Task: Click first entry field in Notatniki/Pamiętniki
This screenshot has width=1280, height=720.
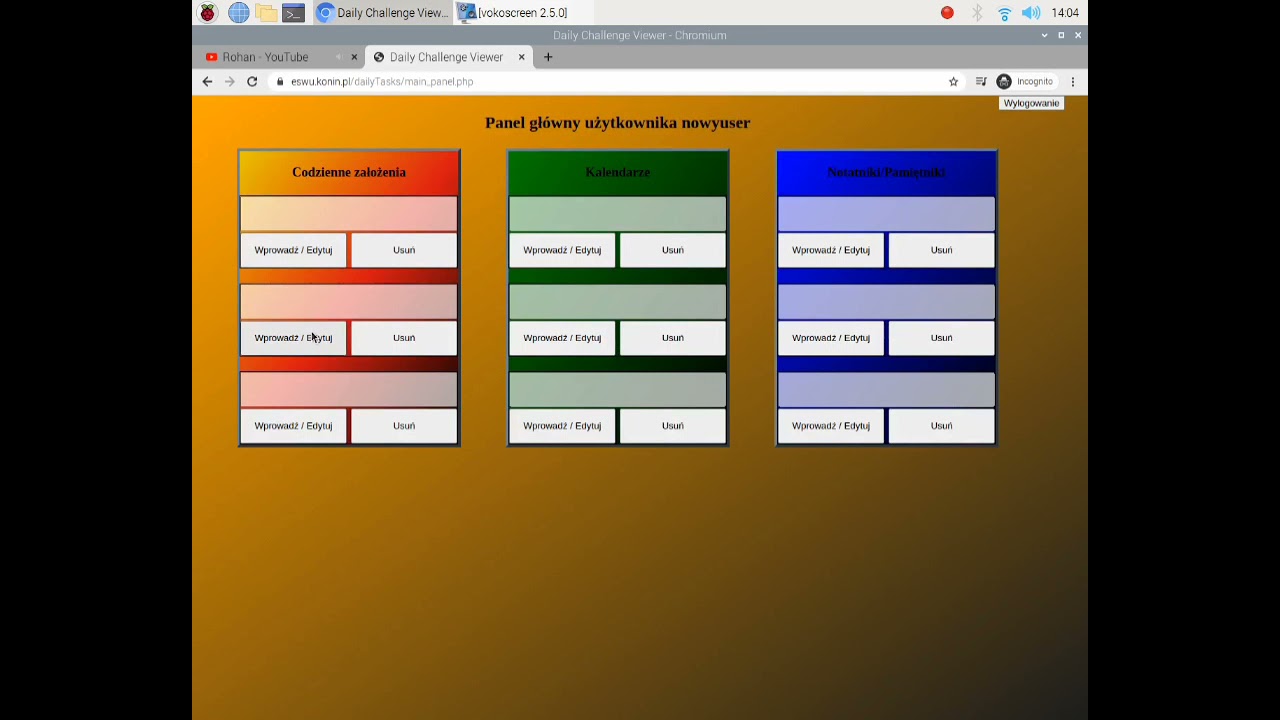Action: pyautogui.click(x=887, y=213)
